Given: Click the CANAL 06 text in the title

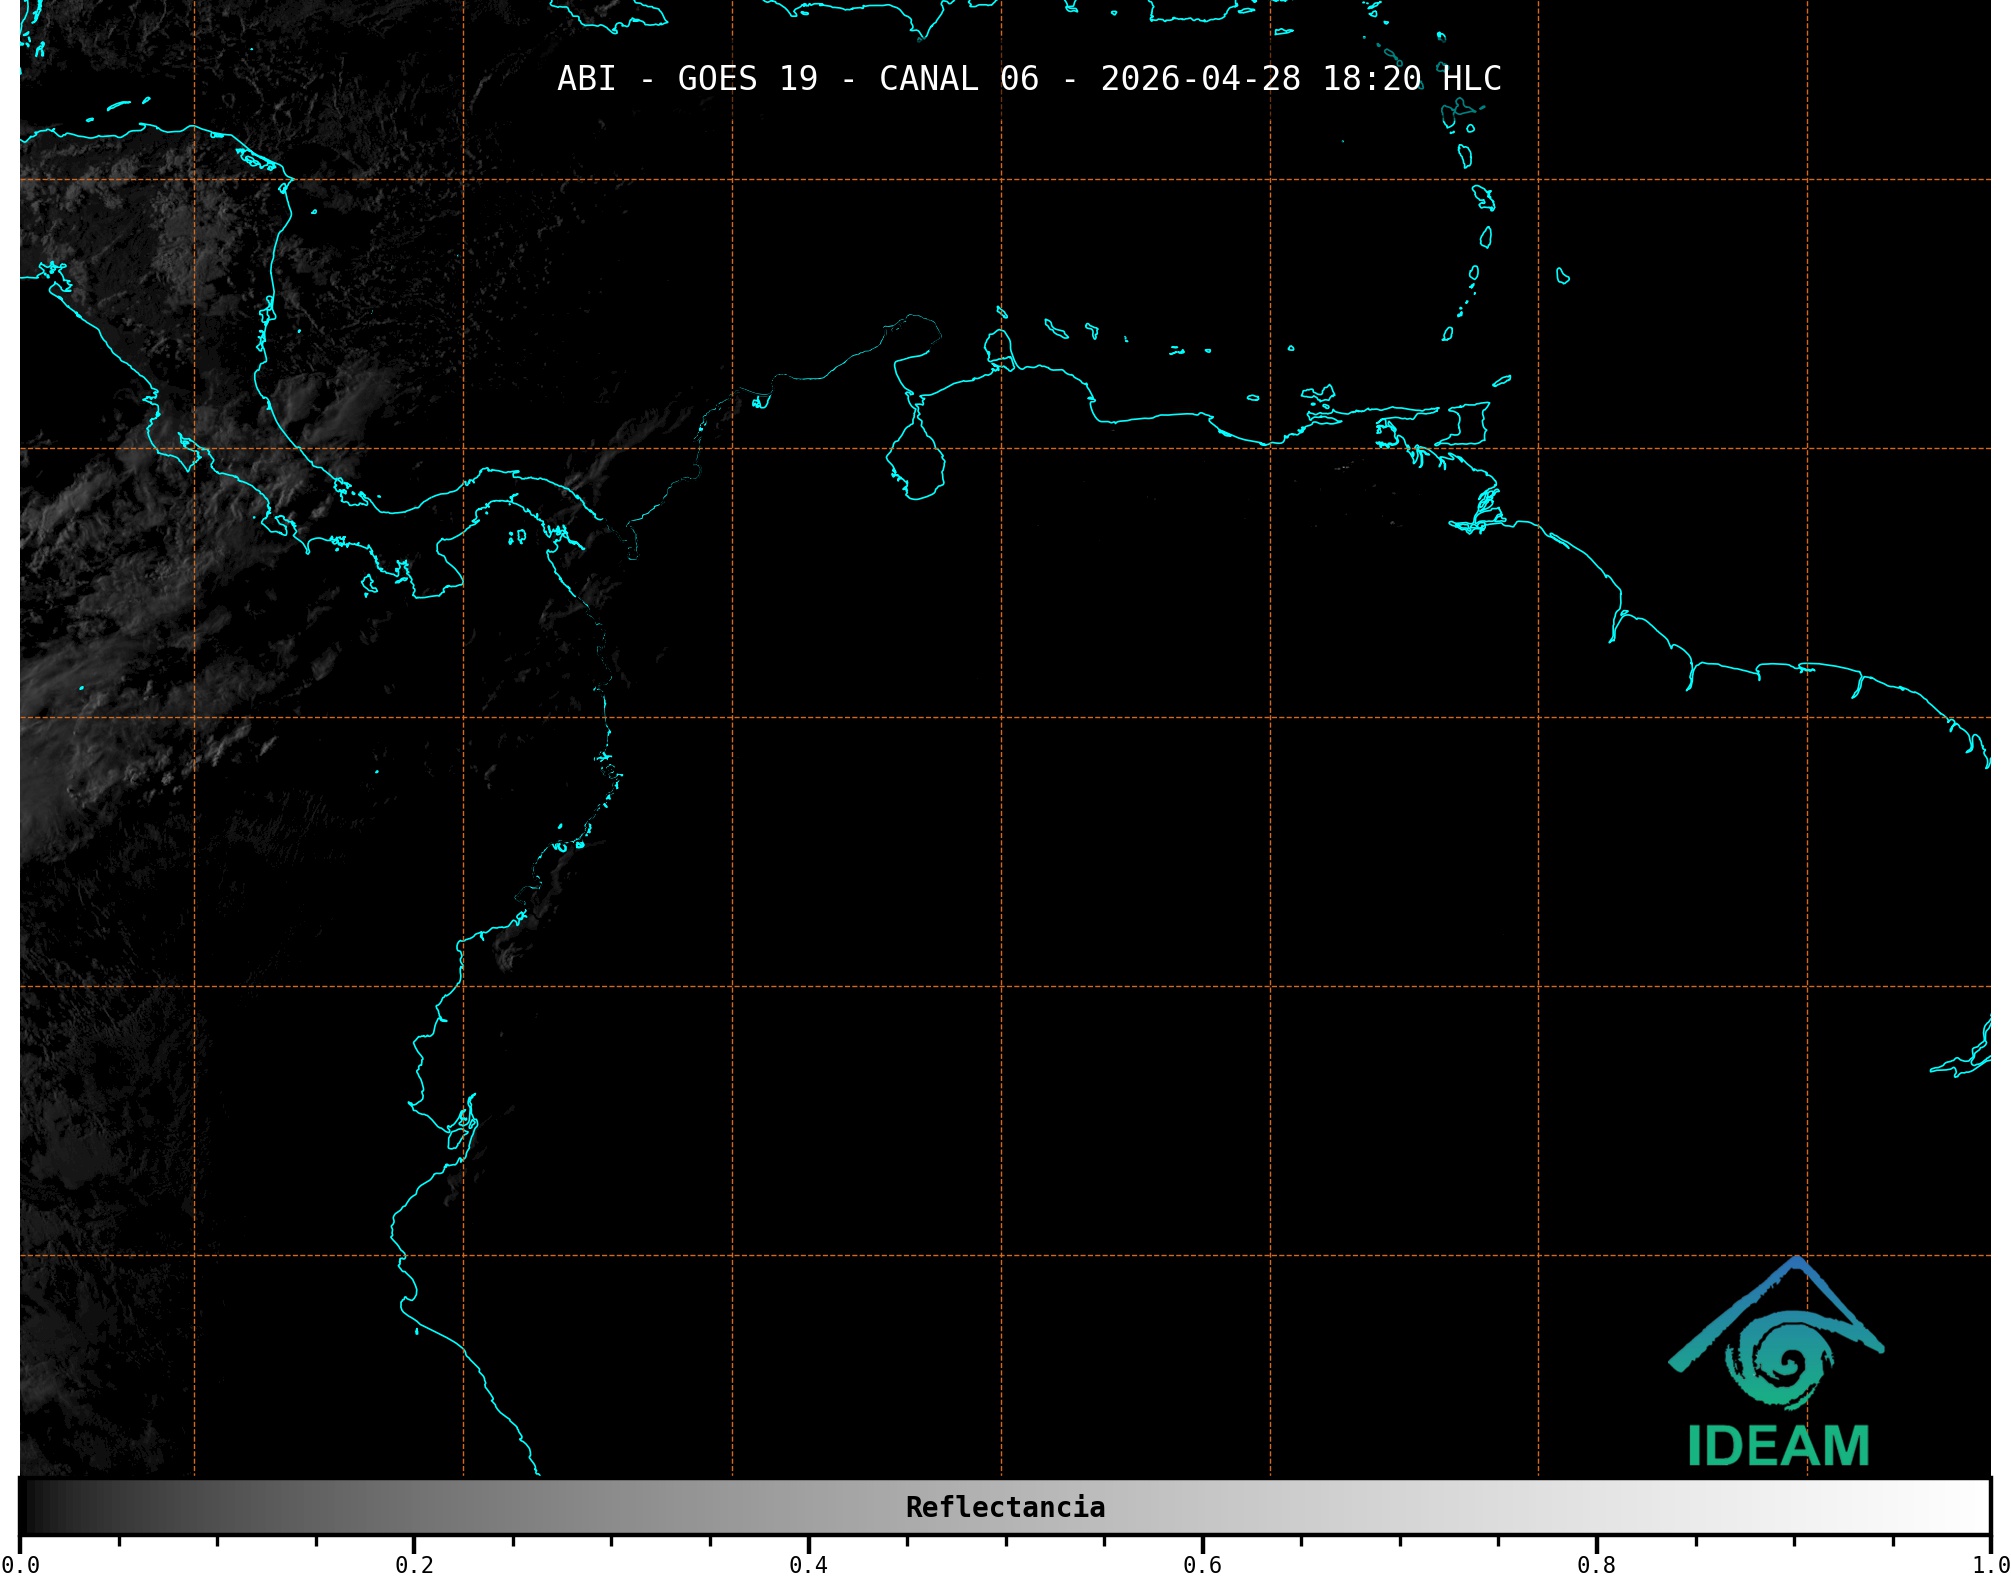Looking at the screenshot, I should coord(958,79).
